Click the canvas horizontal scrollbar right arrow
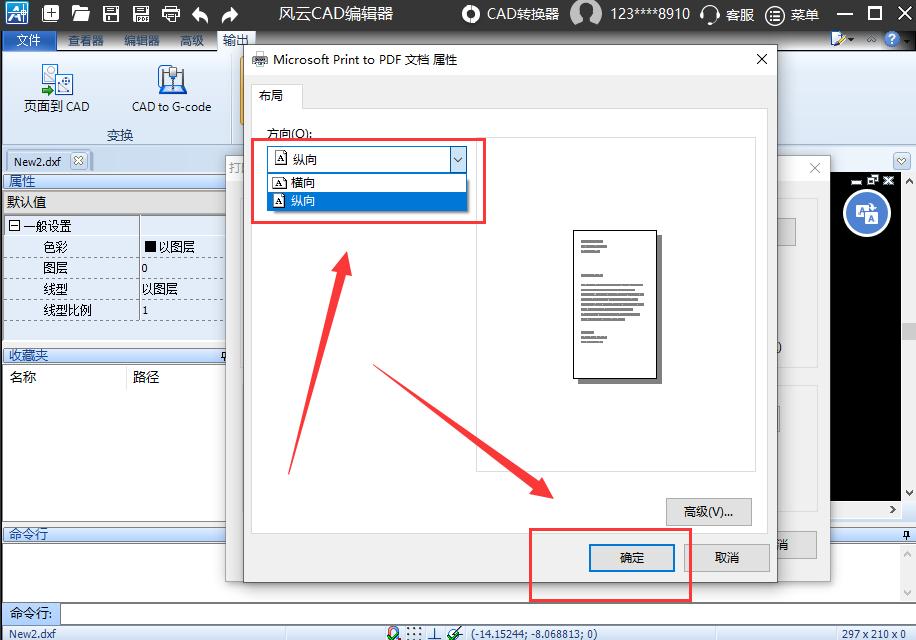This screenshot has width=916, height=640. click(x=893, y=509)
